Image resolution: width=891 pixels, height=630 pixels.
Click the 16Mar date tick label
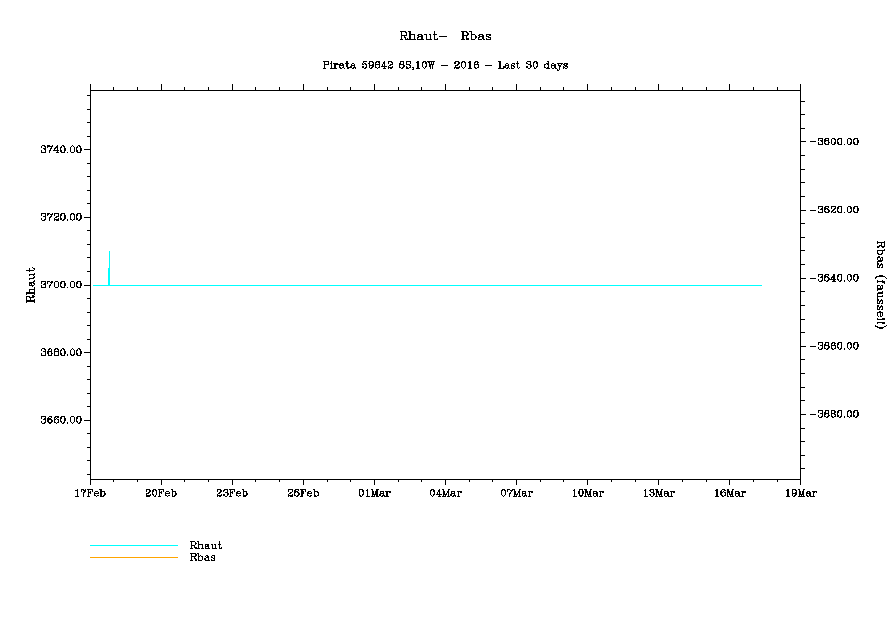[x=729, y=493]
